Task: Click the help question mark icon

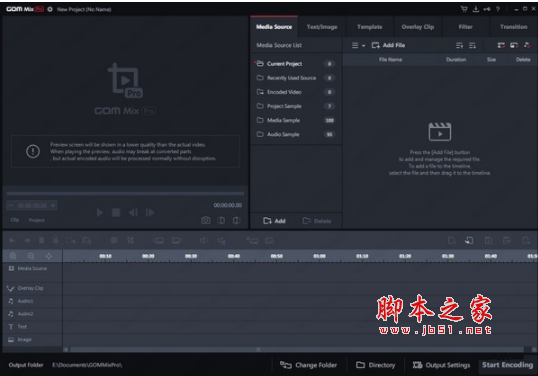Action: point(498,9)
